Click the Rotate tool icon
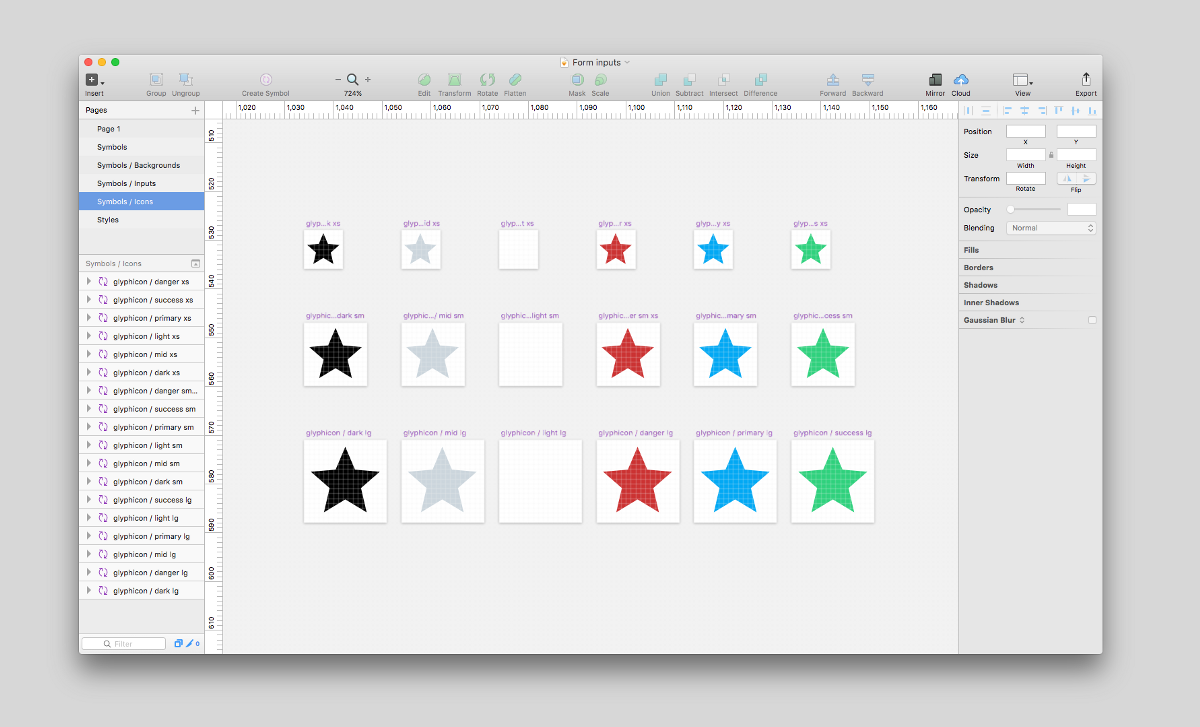The height and width of the screenshot is (727, 1200). pos(488,80)
